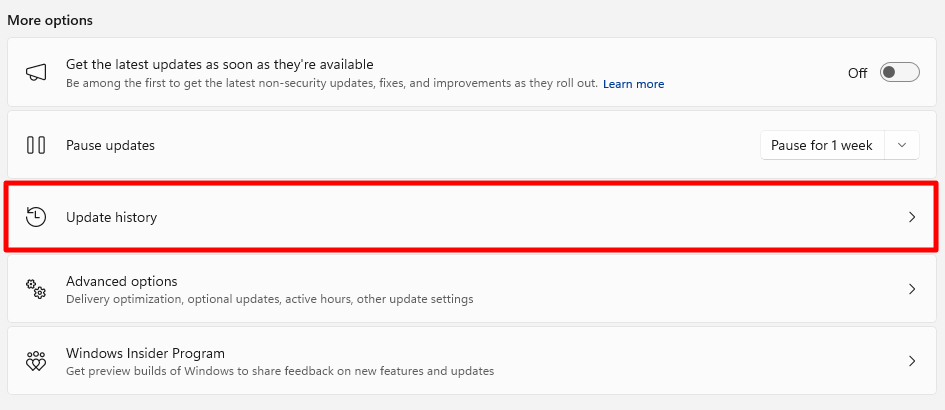The height and width of the screenshot is (410, 945).
Task: Toggle the get latest updates switch
Action: [x=899, y=72]
